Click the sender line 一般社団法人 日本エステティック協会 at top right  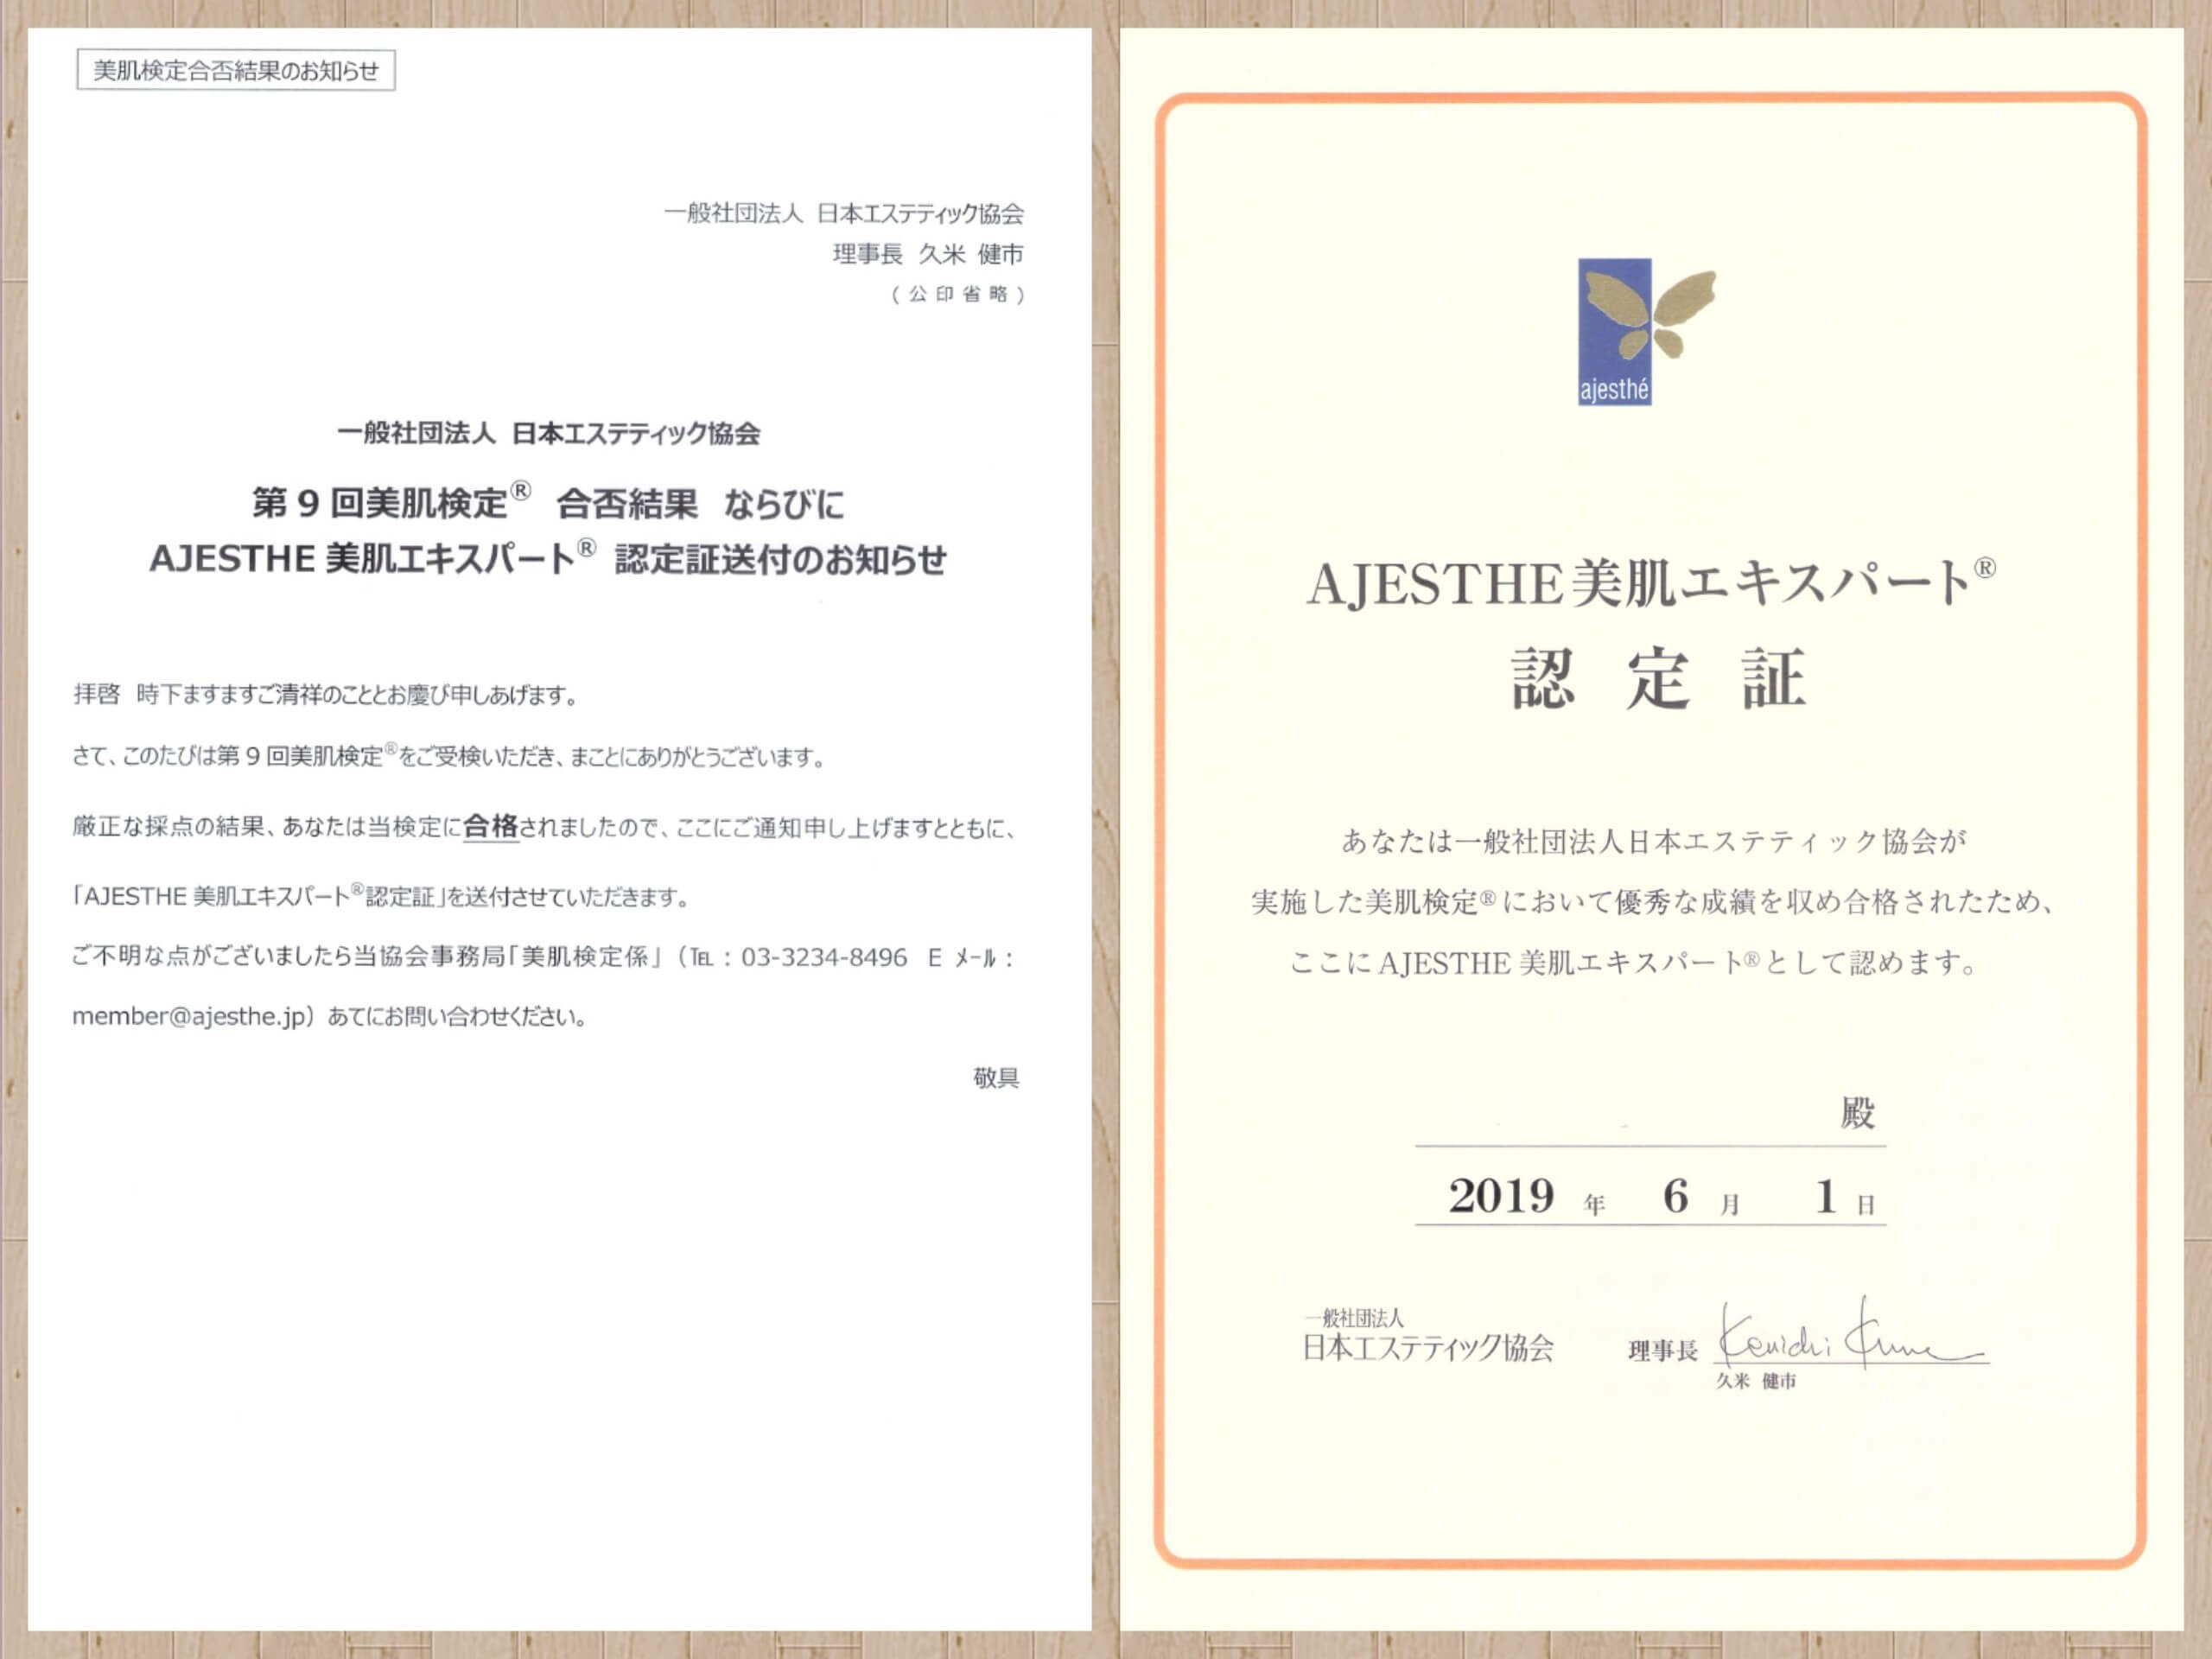click(x=843, y=213)
